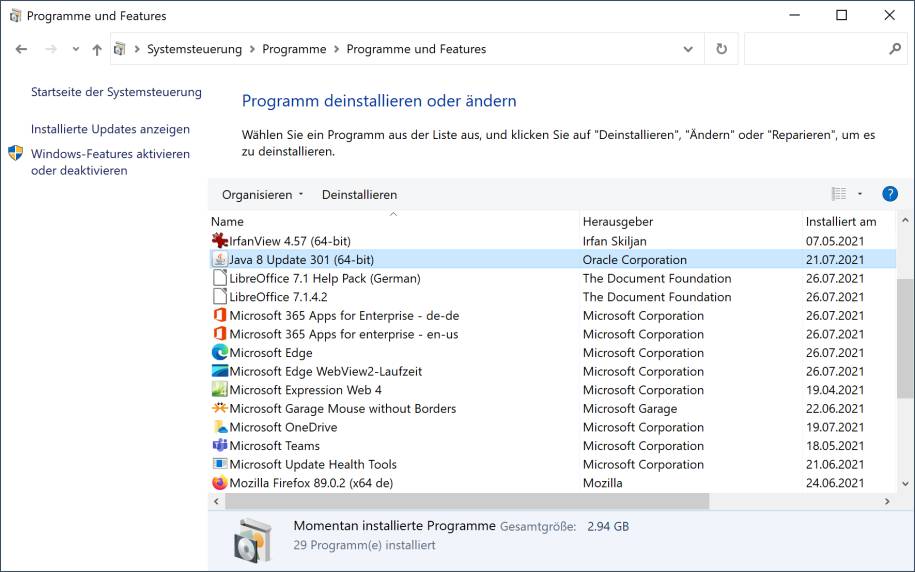
Task: Sort list by Installiert am column
Action: point(840,221)
